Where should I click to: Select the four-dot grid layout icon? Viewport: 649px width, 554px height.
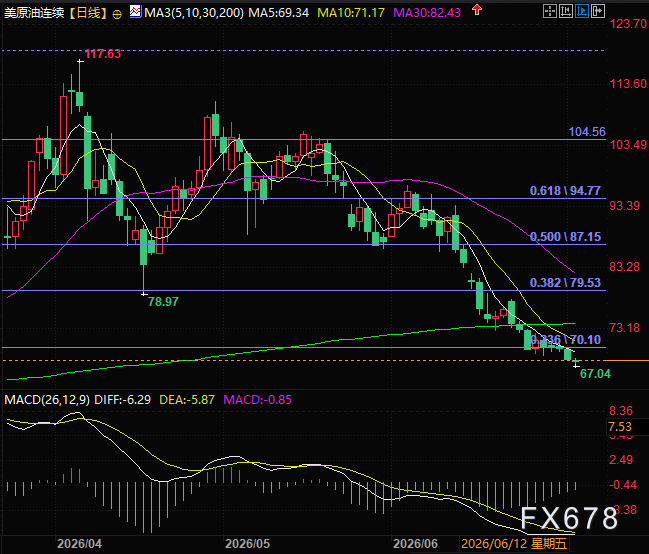click(550, 11)
